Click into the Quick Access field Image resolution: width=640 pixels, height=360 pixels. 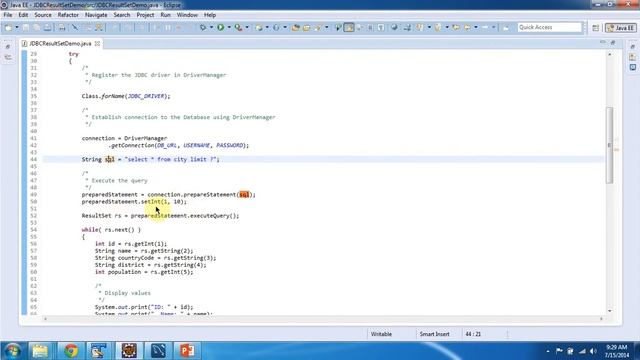[549, 27]
